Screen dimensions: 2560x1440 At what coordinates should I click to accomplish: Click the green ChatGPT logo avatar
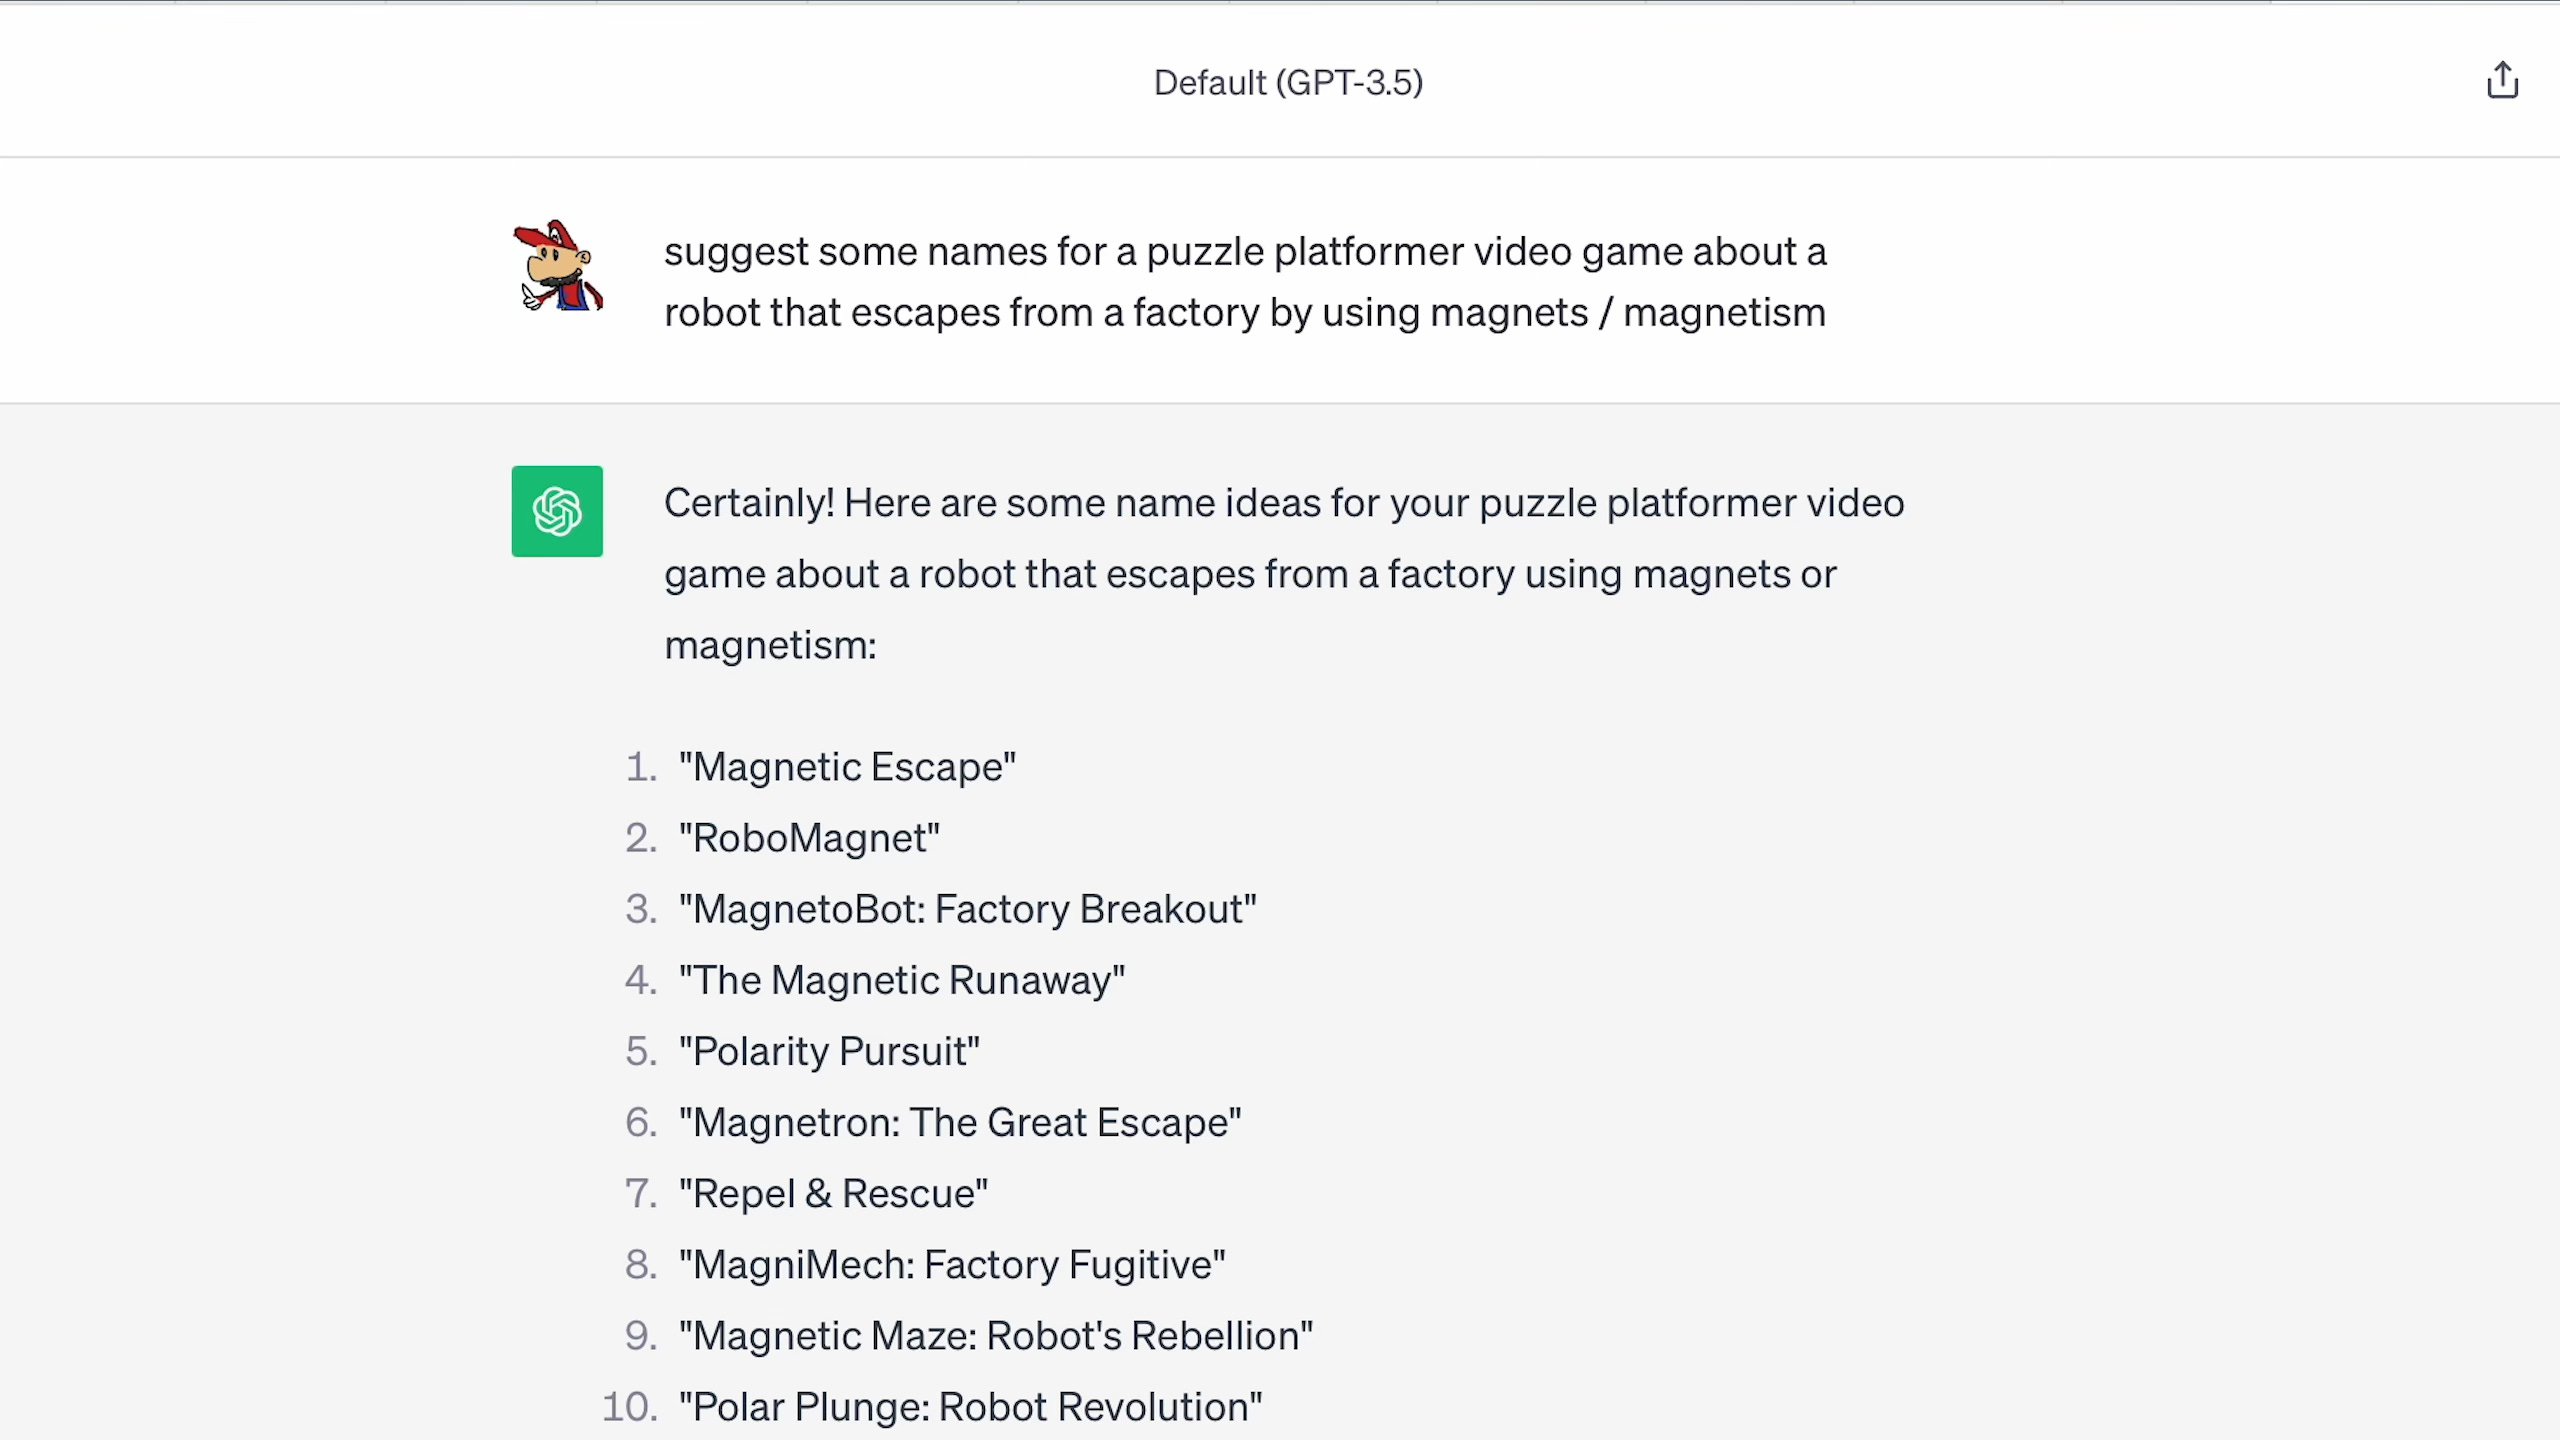[x=557, y=511]
